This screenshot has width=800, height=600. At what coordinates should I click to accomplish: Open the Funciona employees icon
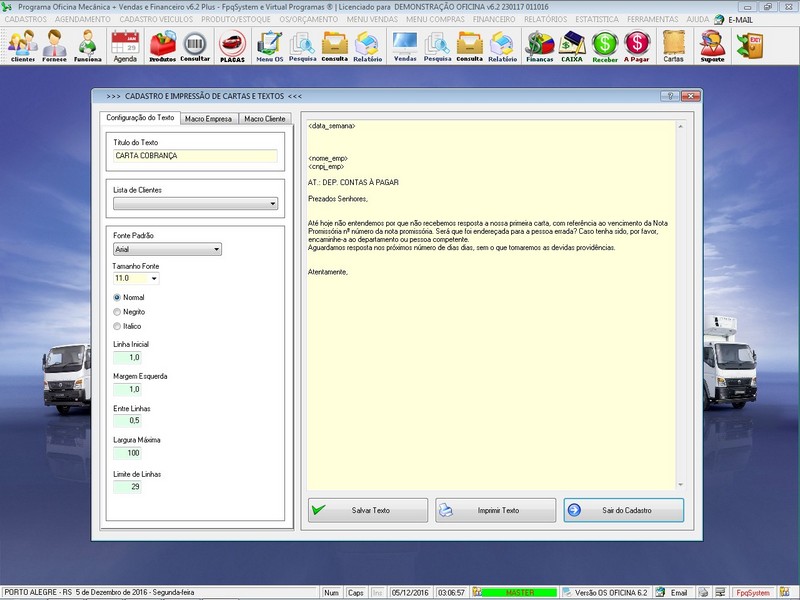(87, 46)
